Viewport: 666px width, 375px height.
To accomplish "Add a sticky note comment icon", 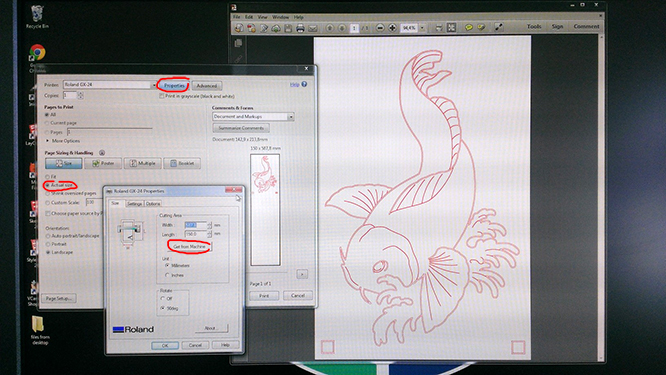I will (x=468, y=28).
